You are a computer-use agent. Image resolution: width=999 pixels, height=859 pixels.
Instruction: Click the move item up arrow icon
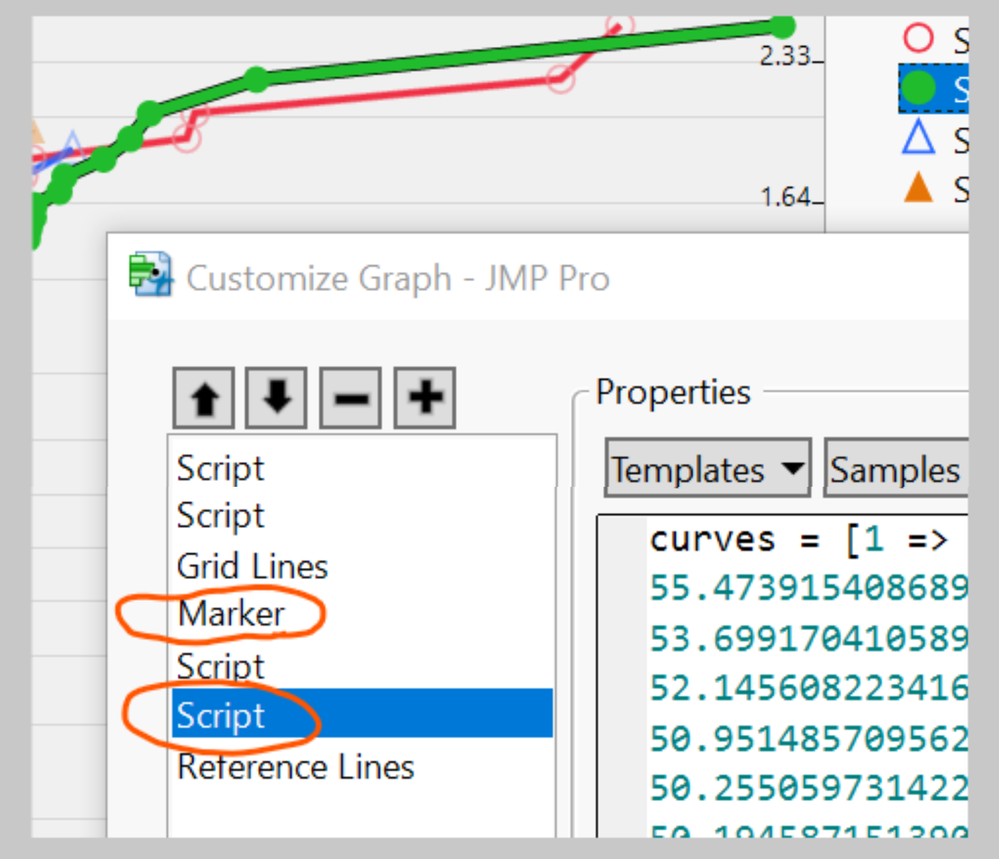pyautogui.click(x=203, y=396)
